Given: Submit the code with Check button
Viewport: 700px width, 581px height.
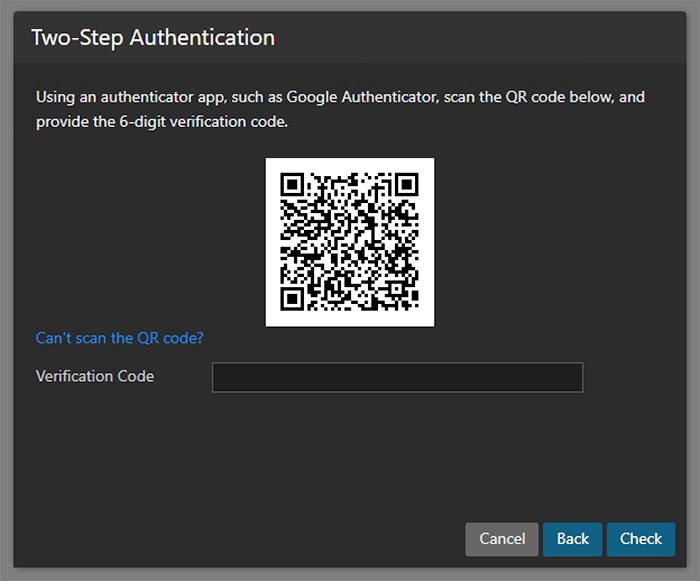Looking at the screenshot, I should pyautogui.click(x=640, y=539).
